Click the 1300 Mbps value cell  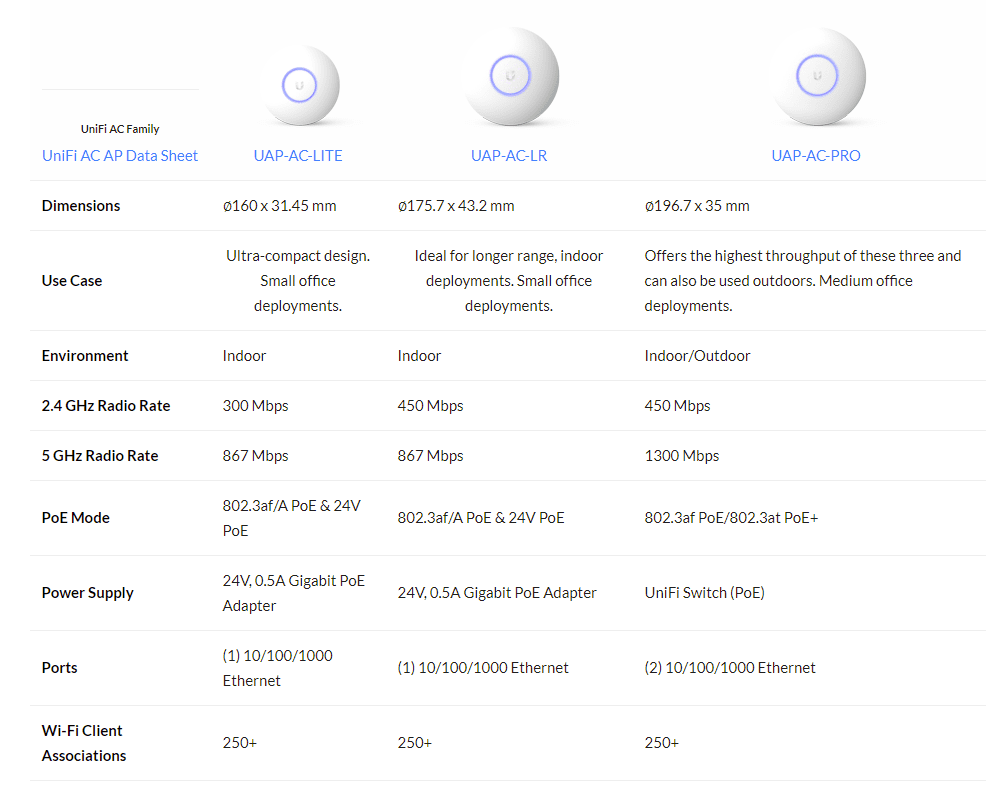pos(682,456)
